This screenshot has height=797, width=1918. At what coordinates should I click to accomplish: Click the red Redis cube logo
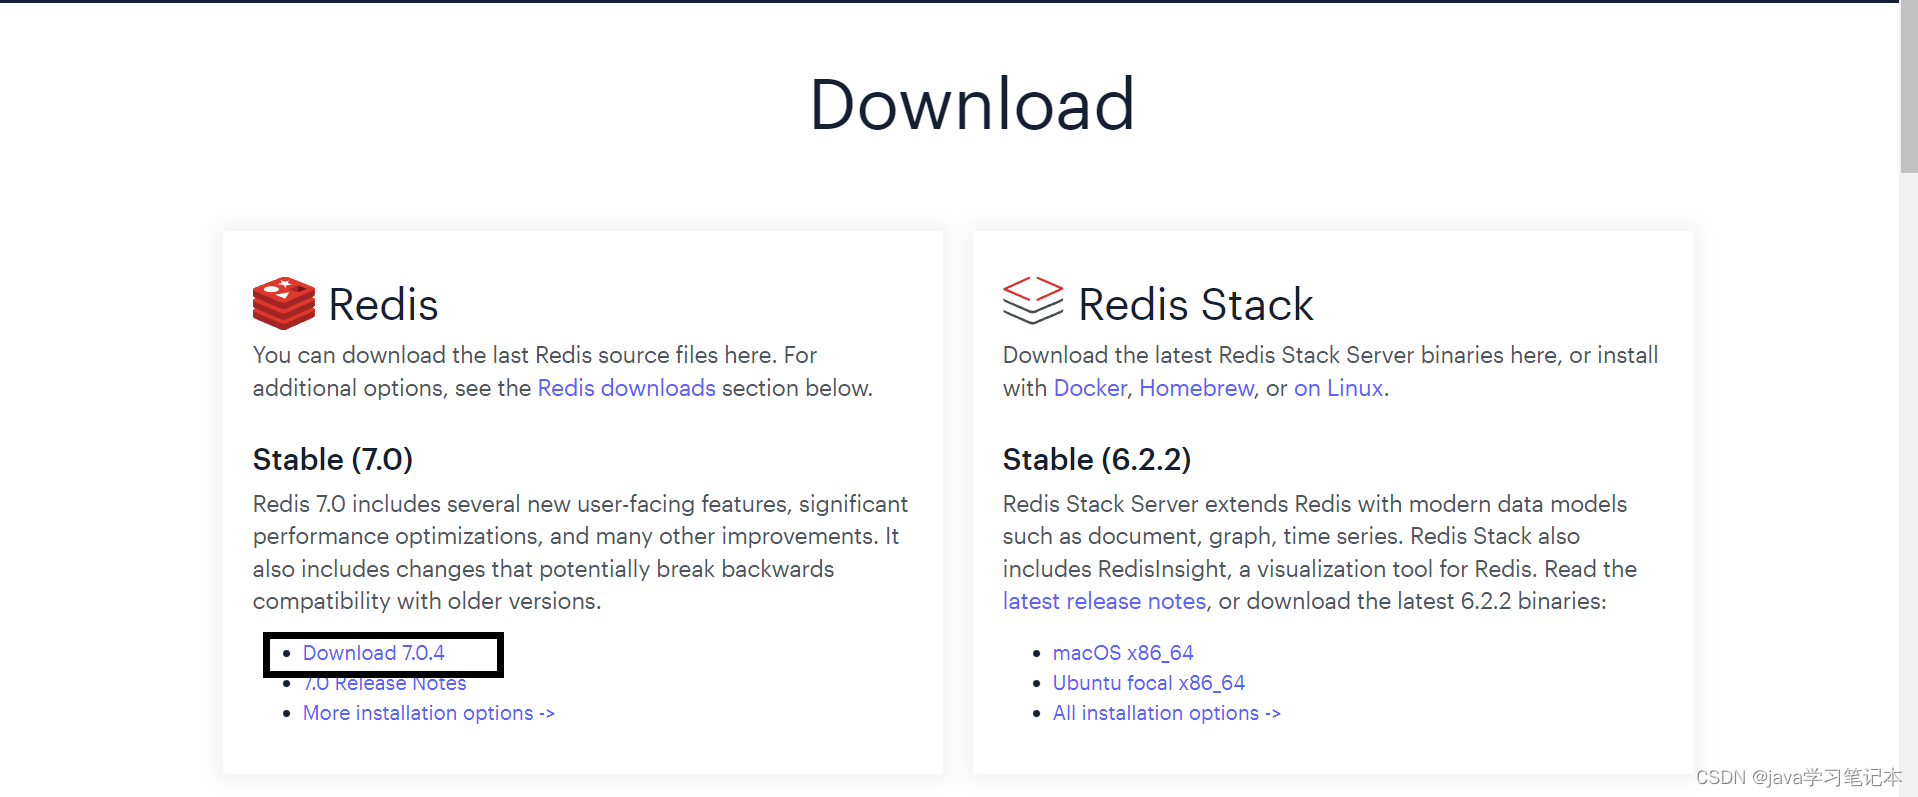click(x=284, y=303)
